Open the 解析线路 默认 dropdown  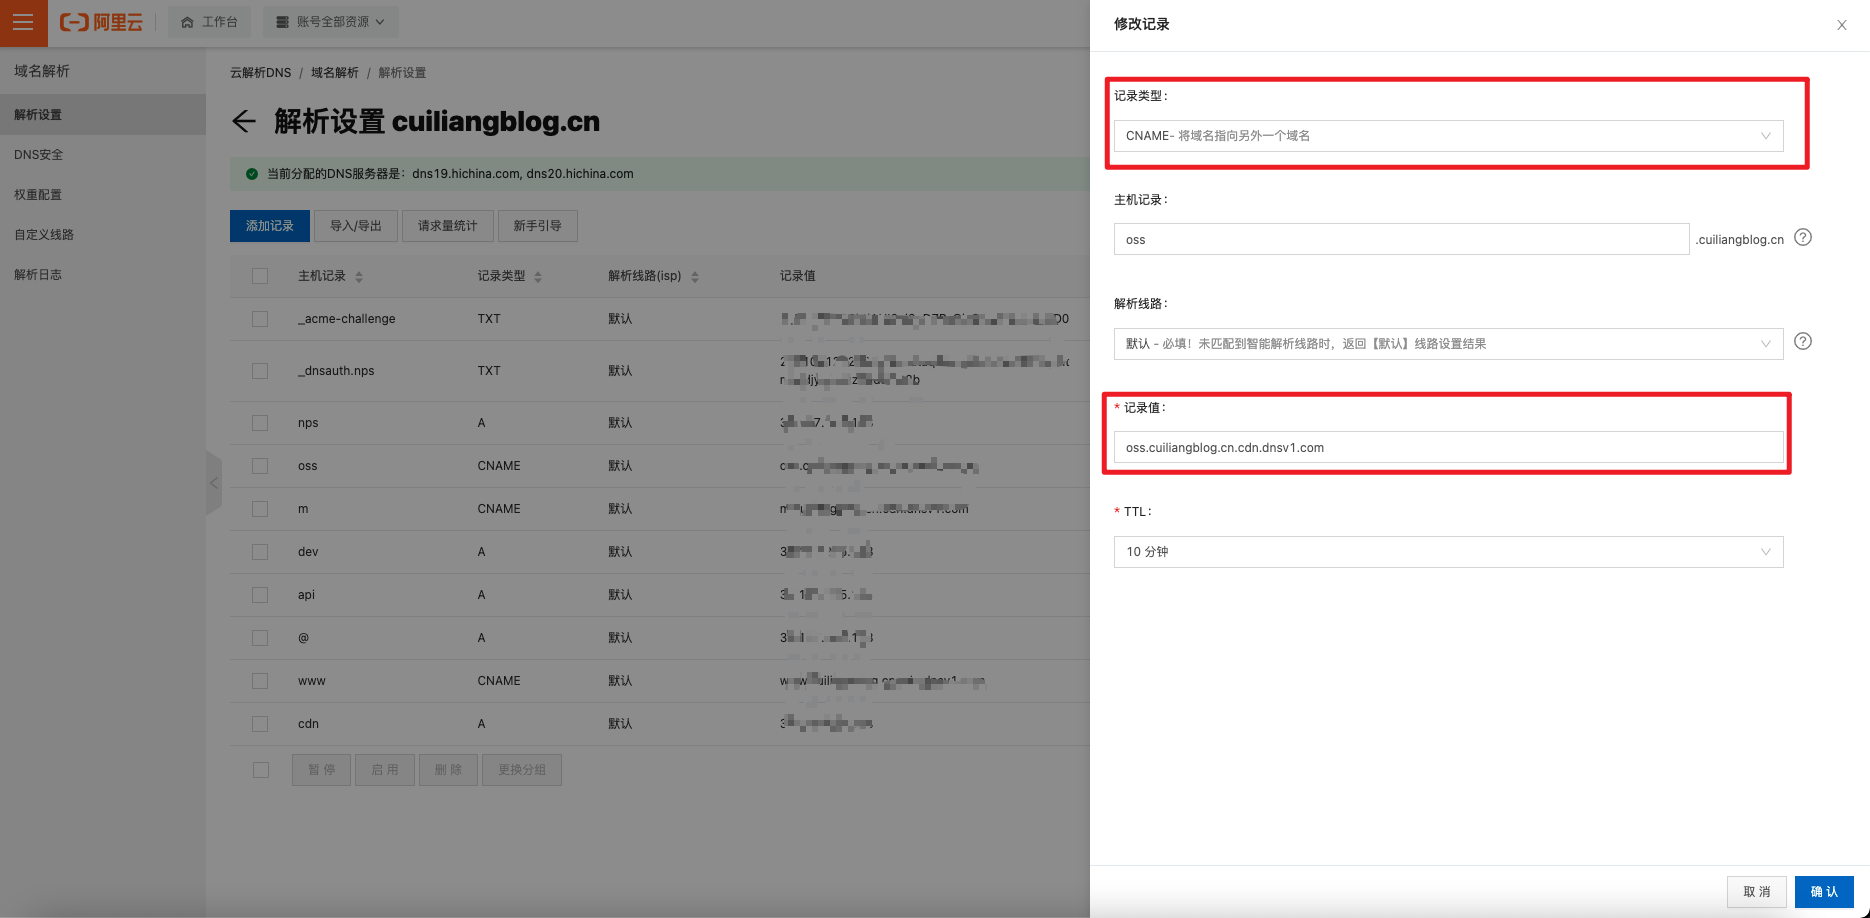click(x=1448, y=344)
